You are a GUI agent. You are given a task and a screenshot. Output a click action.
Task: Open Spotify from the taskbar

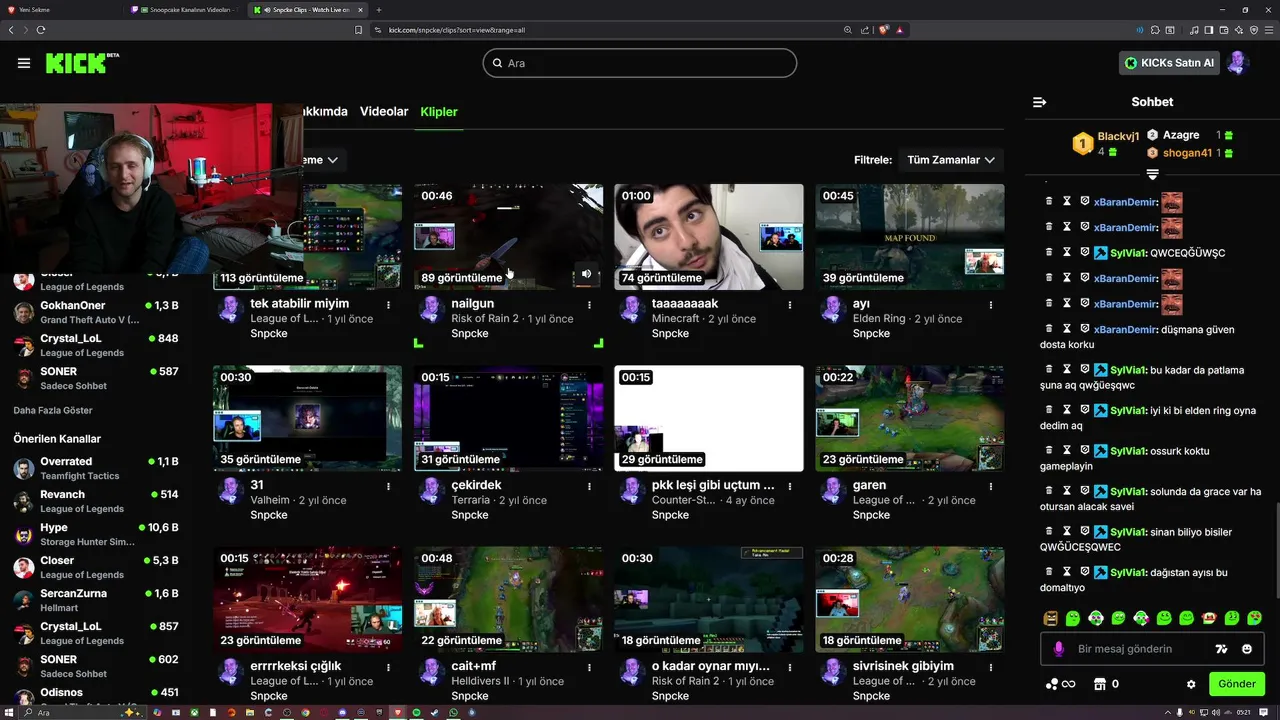416,712
